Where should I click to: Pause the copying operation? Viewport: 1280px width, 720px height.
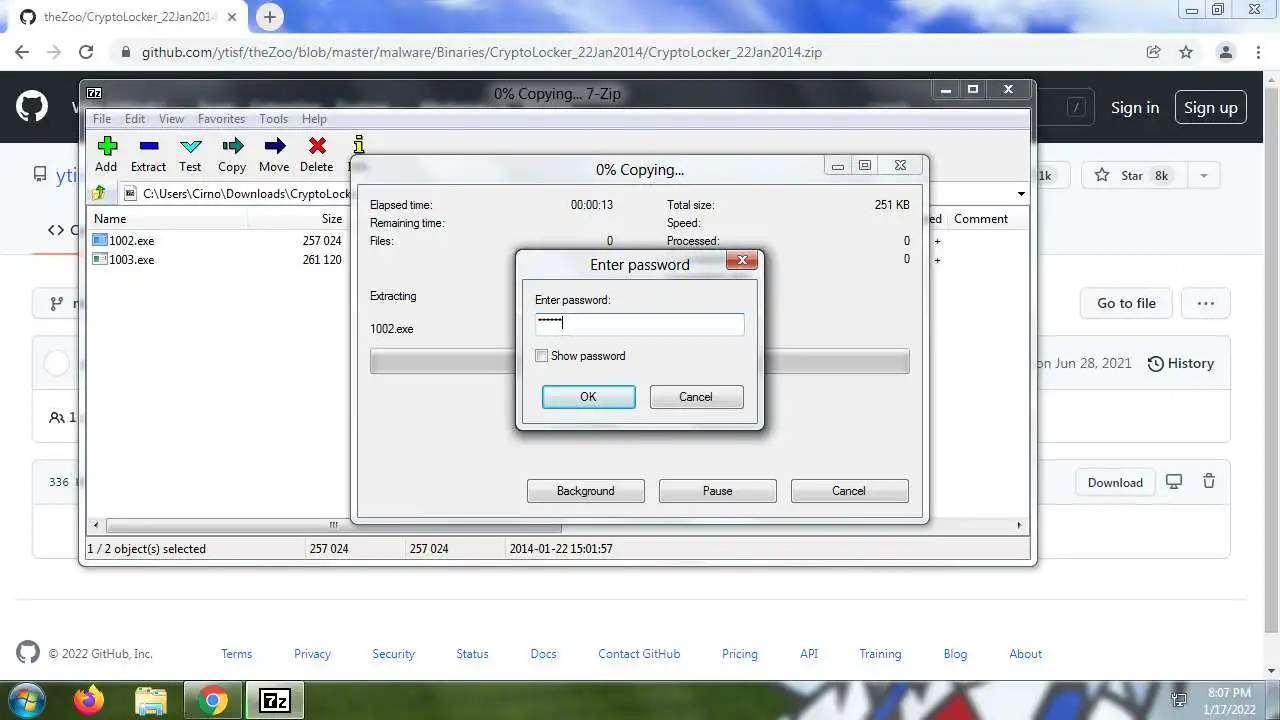click(718, 491)
